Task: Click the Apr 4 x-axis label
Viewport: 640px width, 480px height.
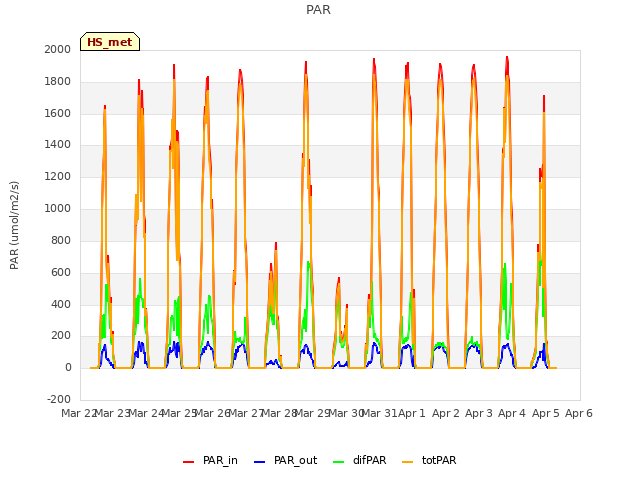Action: click(x=512, y=413)
